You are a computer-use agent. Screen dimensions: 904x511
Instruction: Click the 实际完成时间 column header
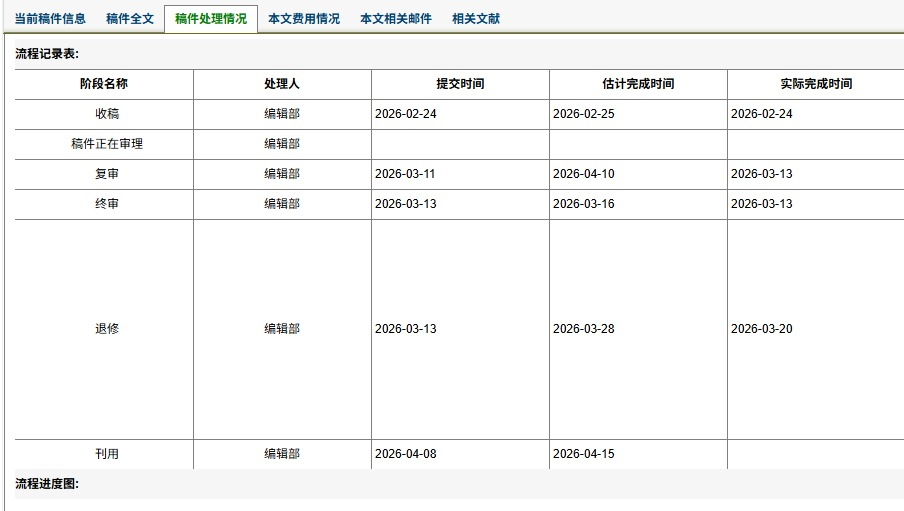(x=815, y=84)
